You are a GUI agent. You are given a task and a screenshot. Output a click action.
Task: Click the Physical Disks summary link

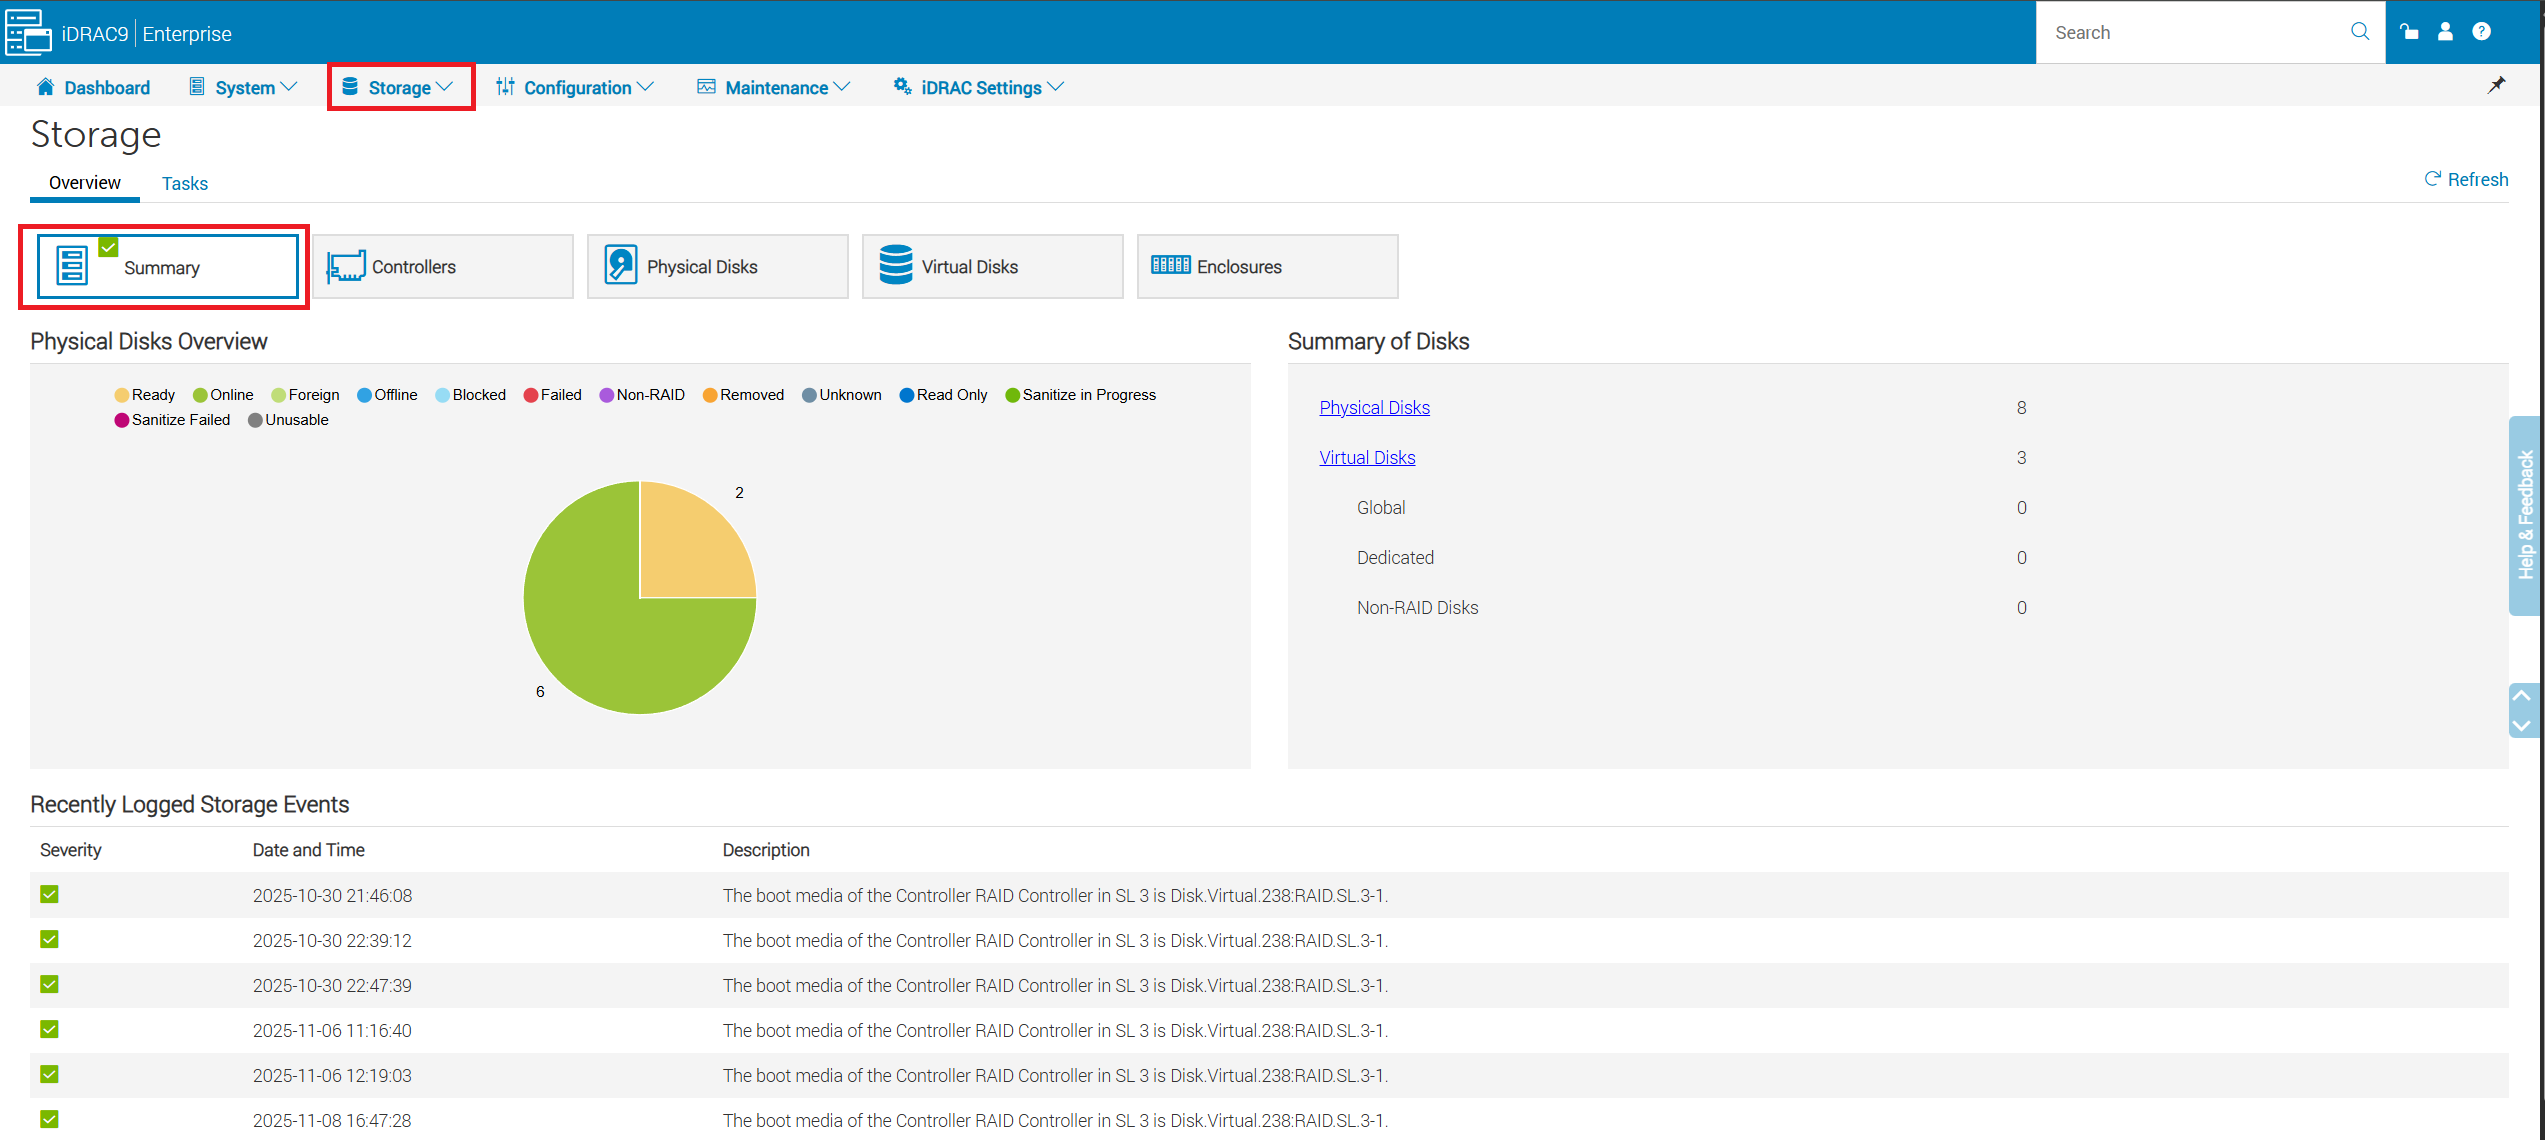[x=1374, y=407]
